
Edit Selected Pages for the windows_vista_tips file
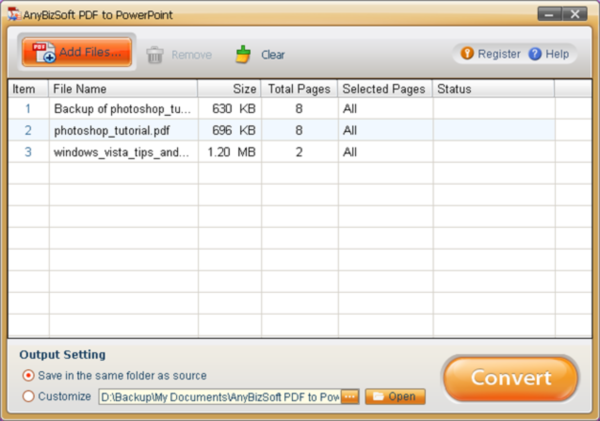click(384, 152)
